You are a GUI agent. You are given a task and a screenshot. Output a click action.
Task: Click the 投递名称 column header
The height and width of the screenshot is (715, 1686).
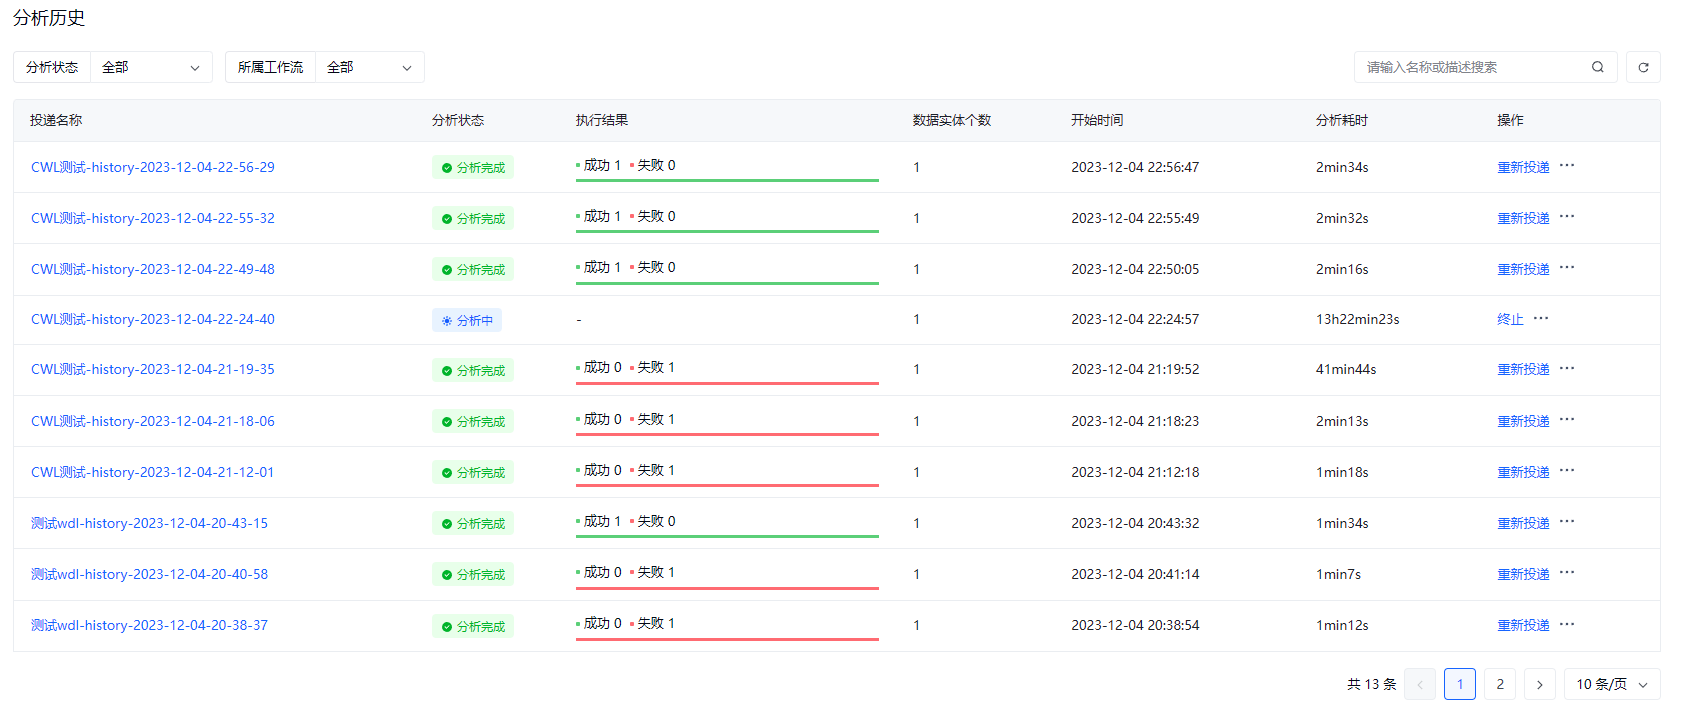[x=56, y=120]
